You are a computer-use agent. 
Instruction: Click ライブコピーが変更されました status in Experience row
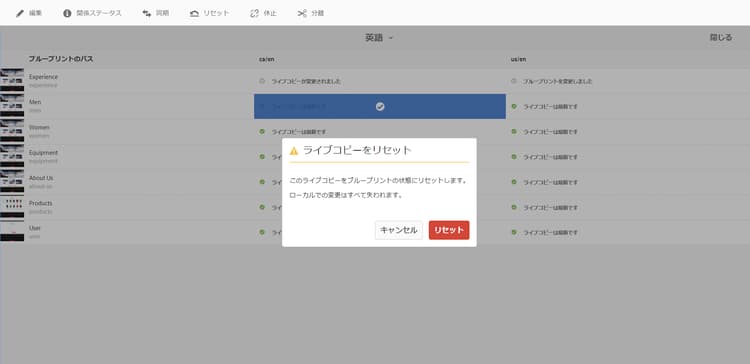coord(306,81)
